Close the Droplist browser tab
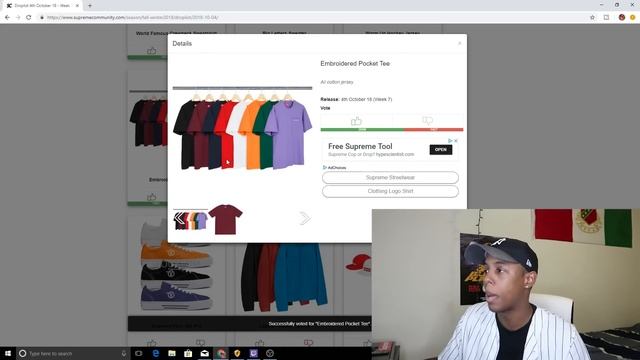Screen dimensions: 640x360 coord(77,6)
